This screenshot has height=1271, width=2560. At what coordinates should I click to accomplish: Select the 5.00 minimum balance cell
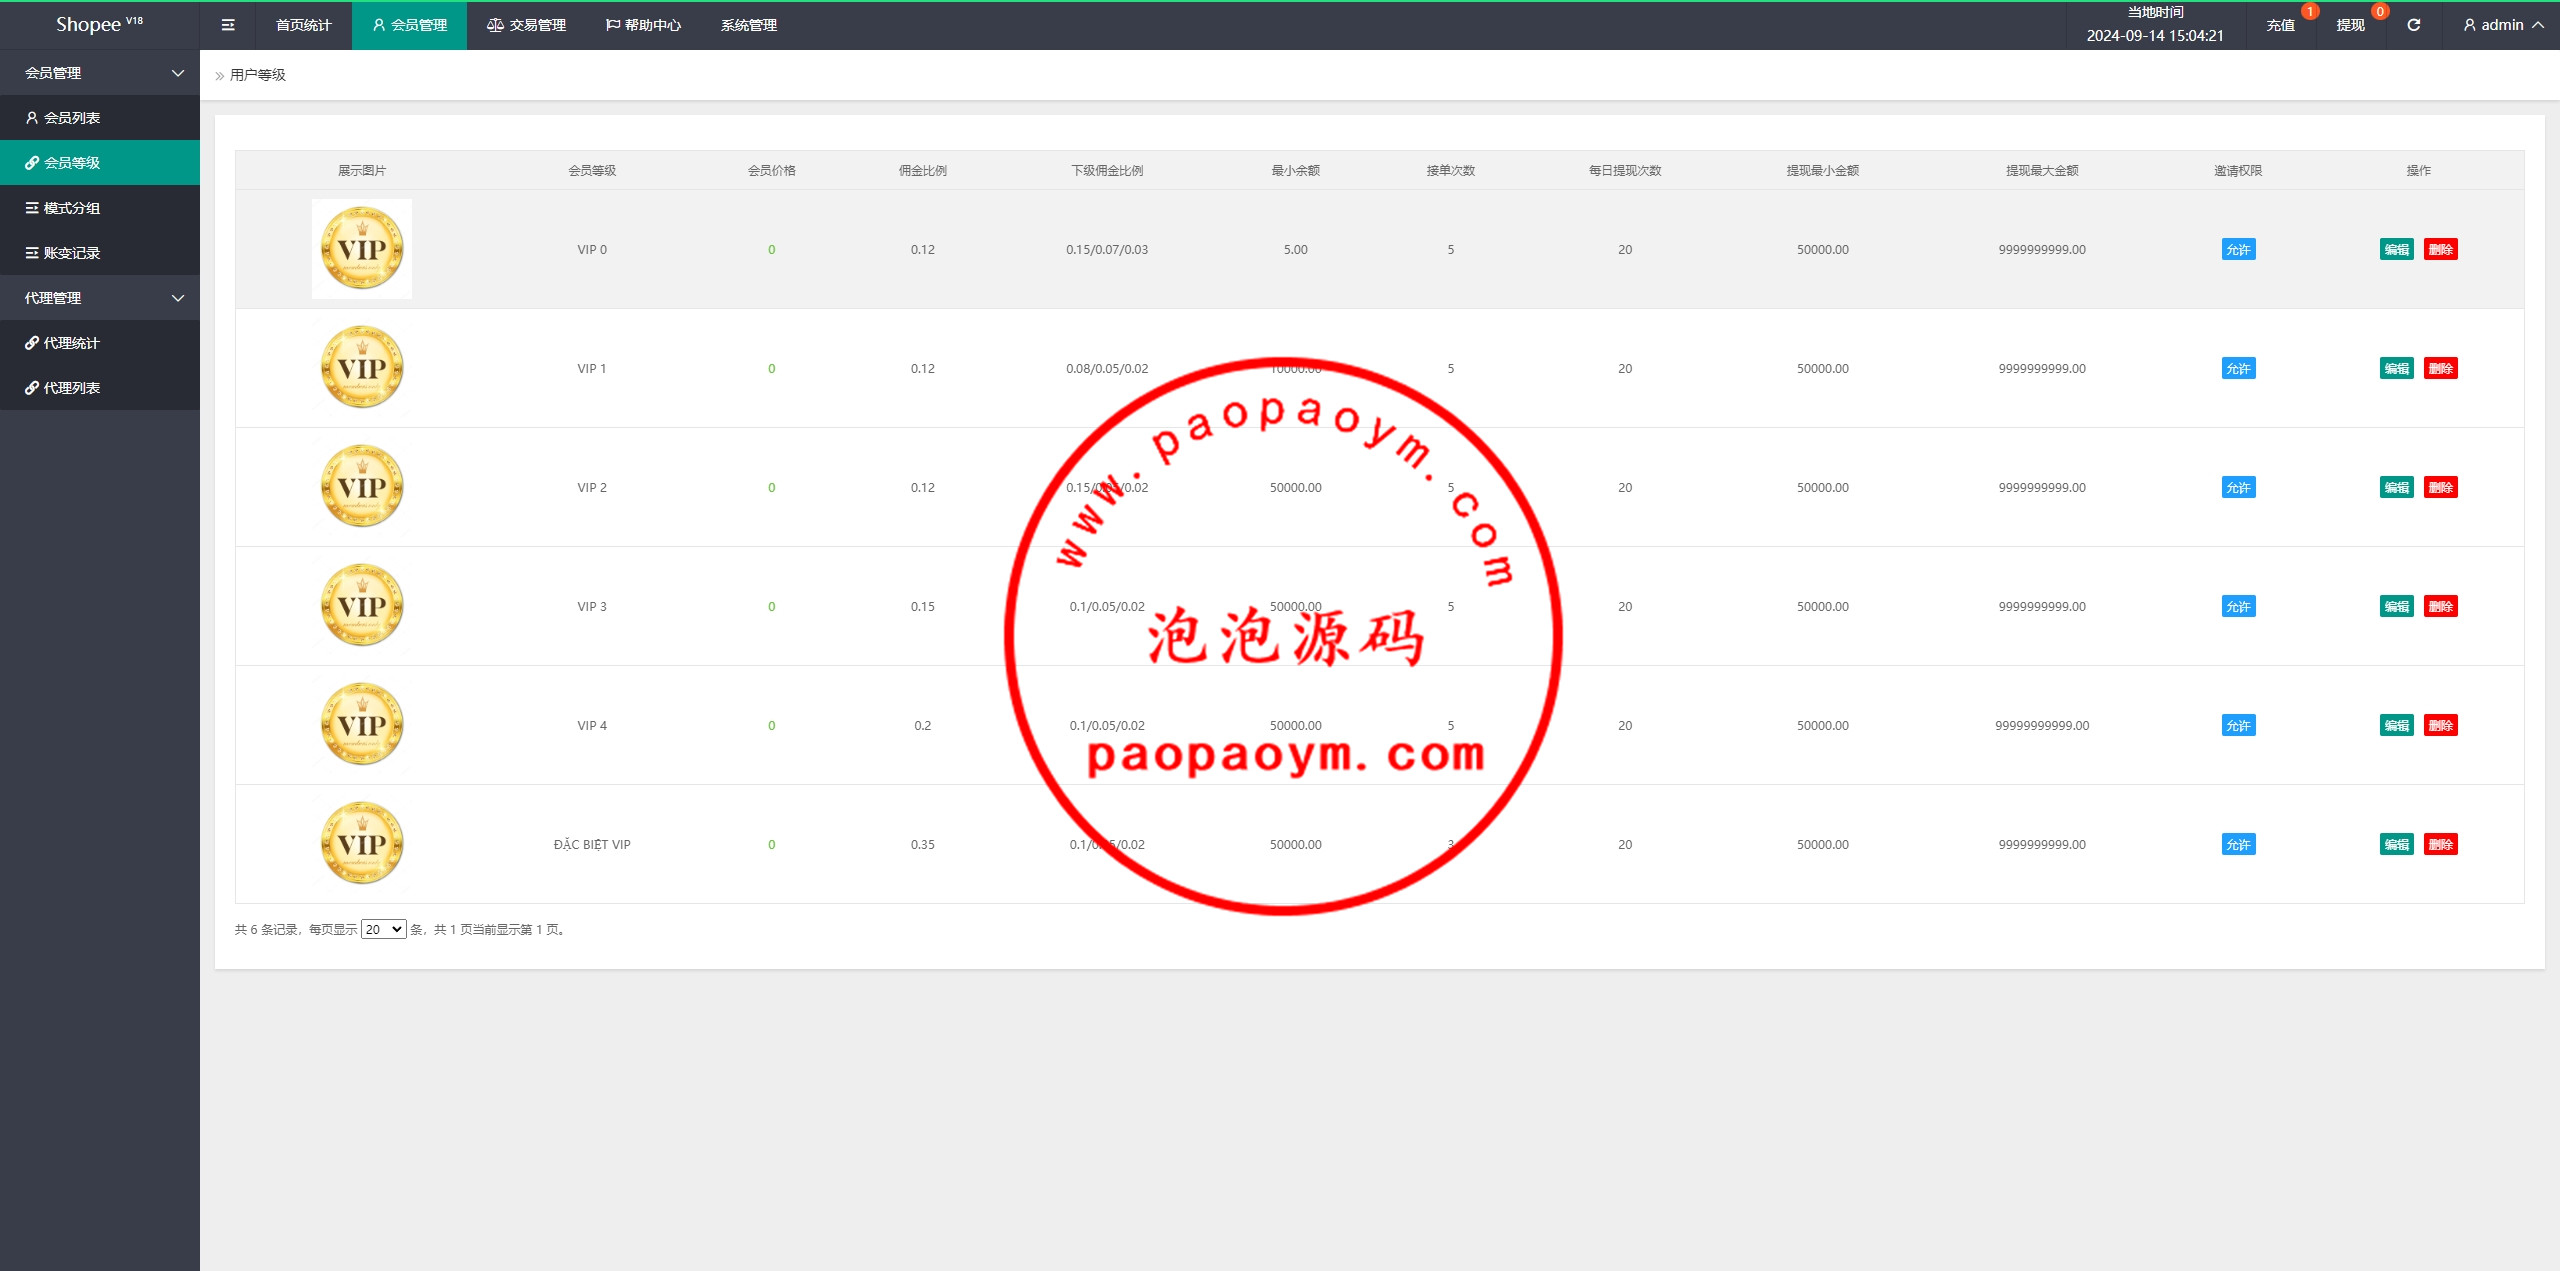click(1295, 249)
